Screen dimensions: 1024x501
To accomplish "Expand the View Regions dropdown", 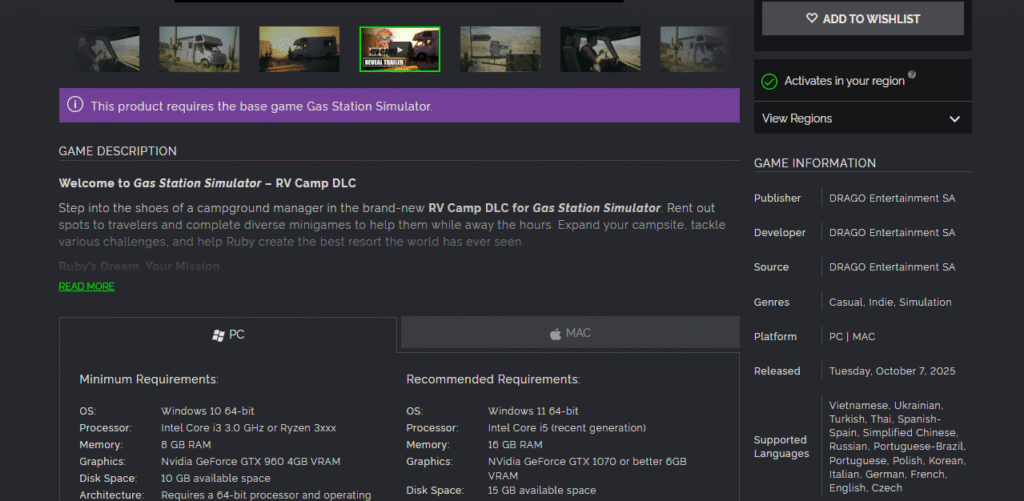I will tap(862, 118).
